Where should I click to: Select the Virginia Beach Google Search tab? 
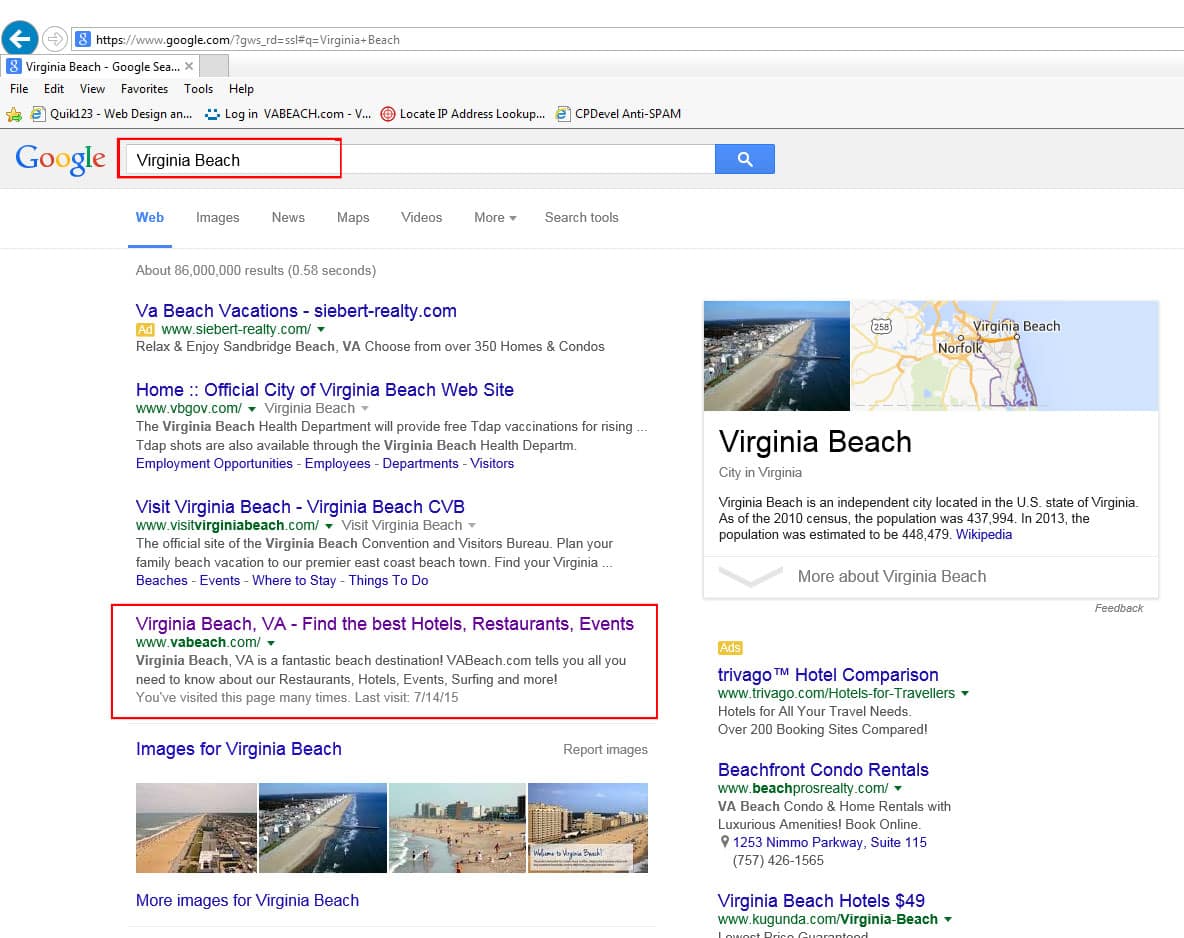(101, 66)
